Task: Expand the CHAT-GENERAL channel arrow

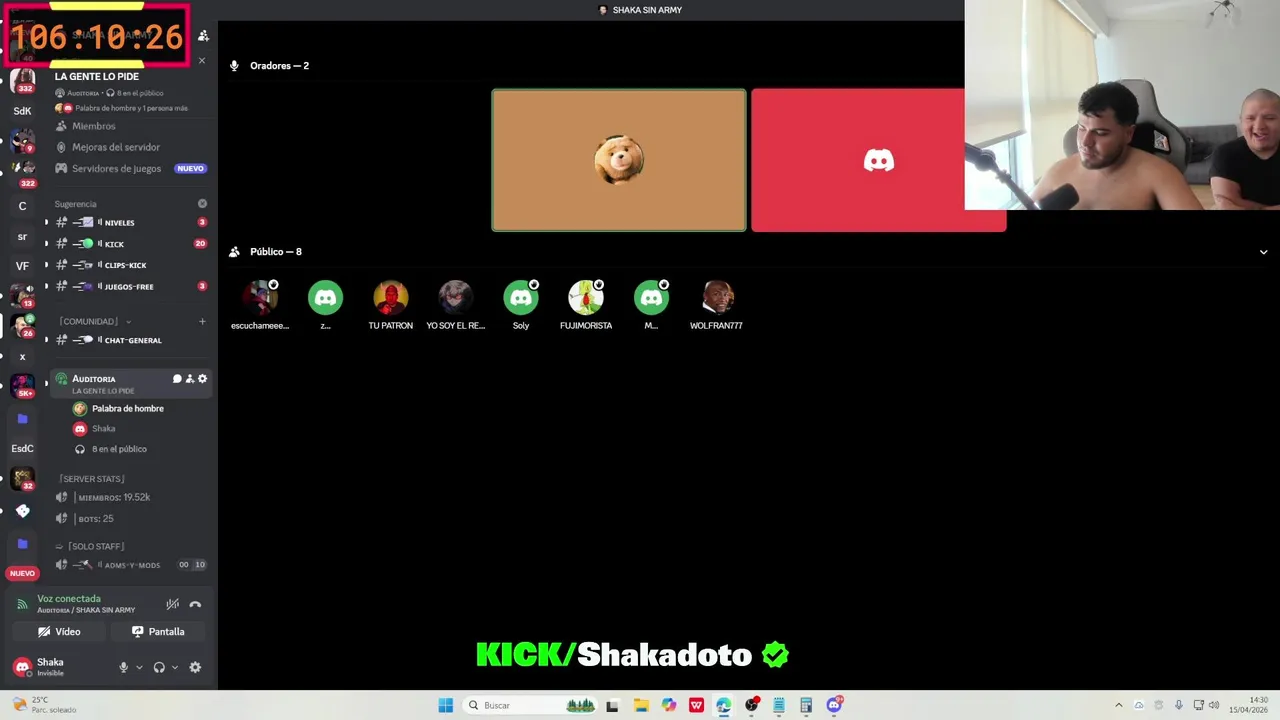Action: (x=46, y=340)
